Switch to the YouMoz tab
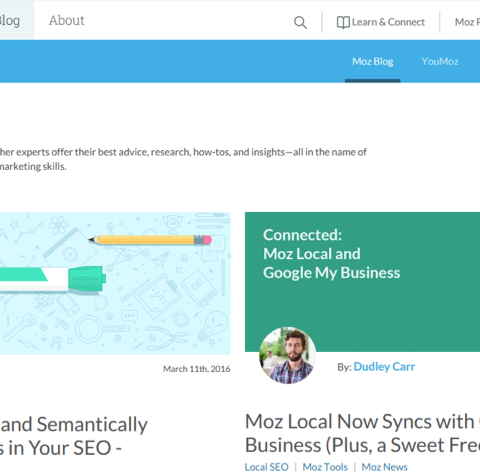Viewport: 480px width, 472px height. (x=440, y=62)
